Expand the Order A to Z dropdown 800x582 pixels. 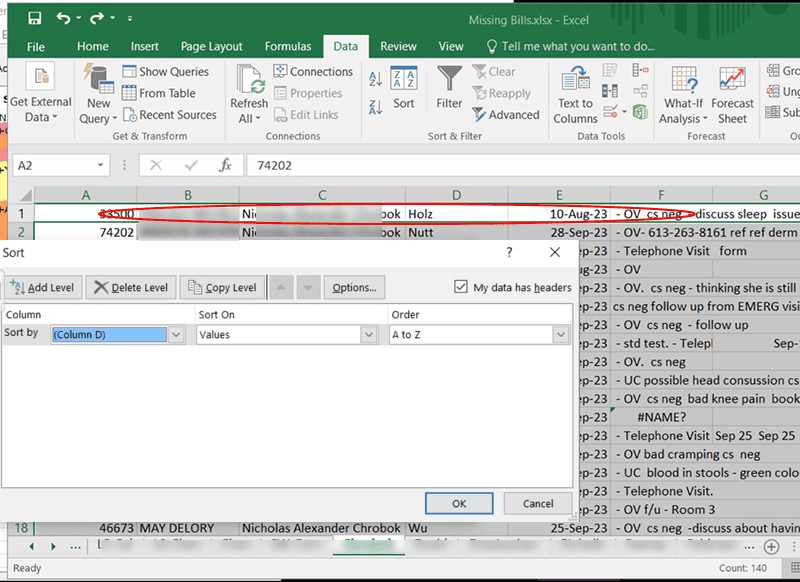(x=560, y=335)
